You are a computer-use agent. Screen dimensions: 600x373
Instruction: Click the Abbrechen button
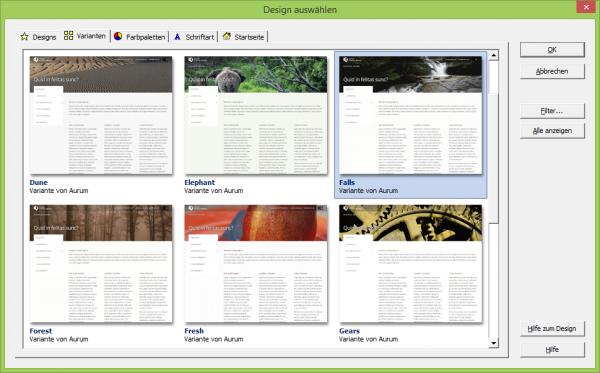tap(552, 71)
